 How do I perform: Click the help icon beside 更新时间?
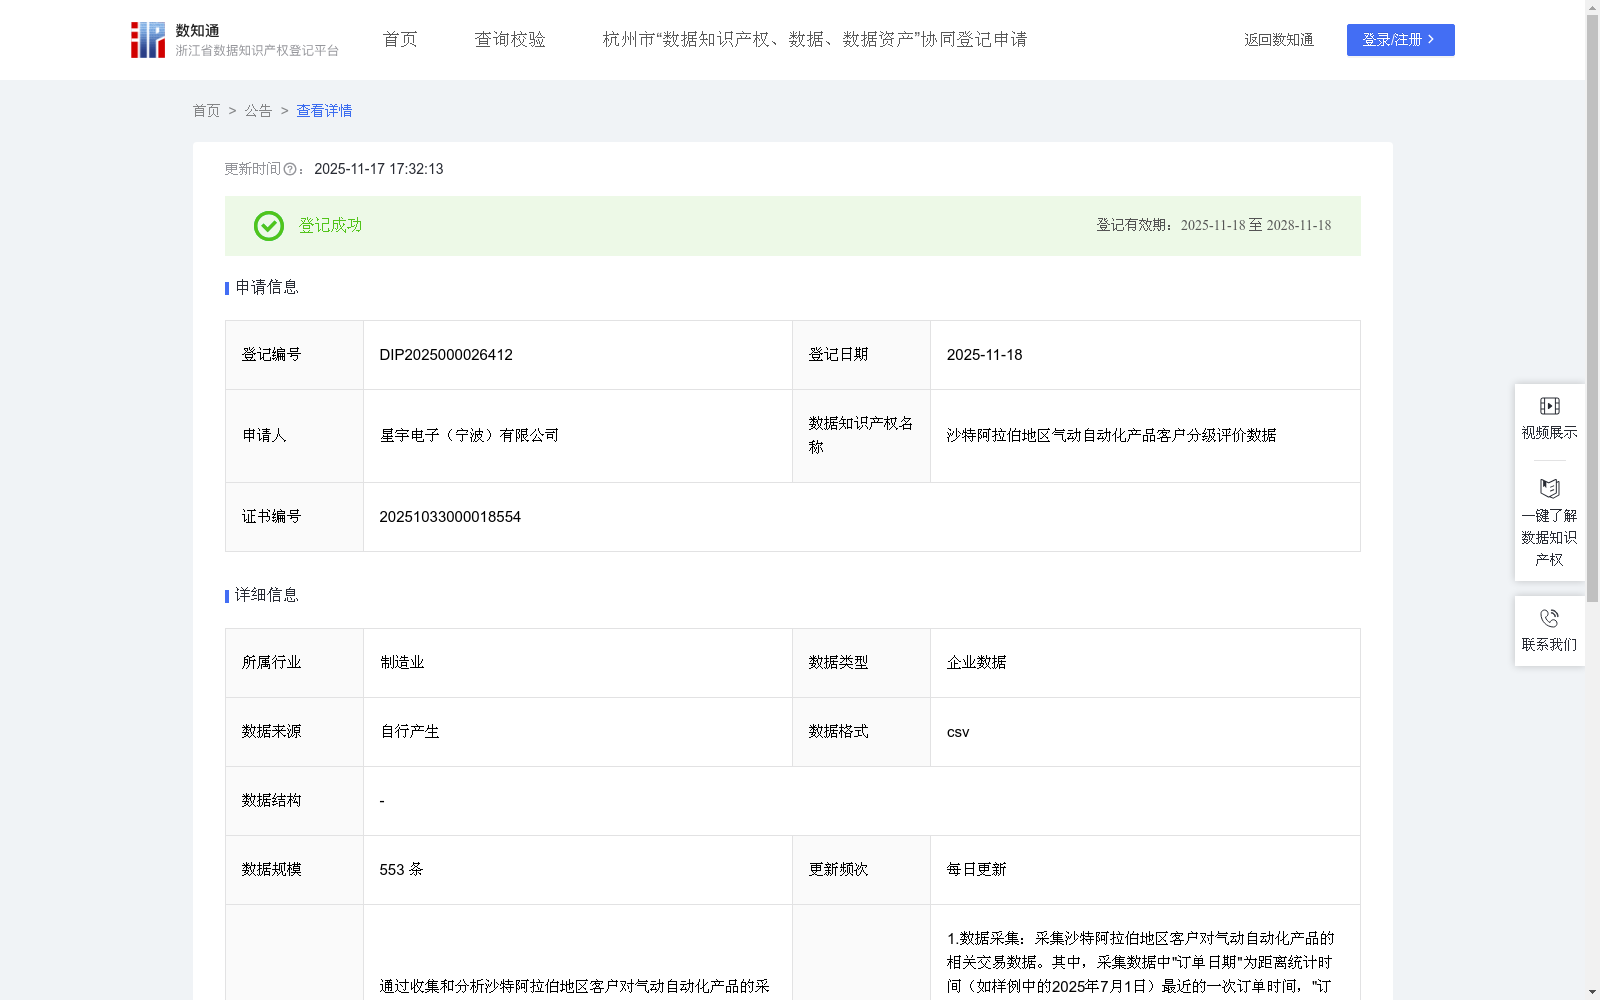290,170
